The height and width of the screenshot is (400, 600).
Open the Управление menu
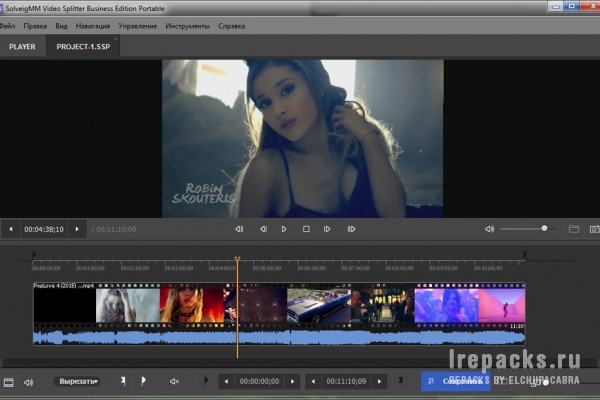[x=137, y=26]
